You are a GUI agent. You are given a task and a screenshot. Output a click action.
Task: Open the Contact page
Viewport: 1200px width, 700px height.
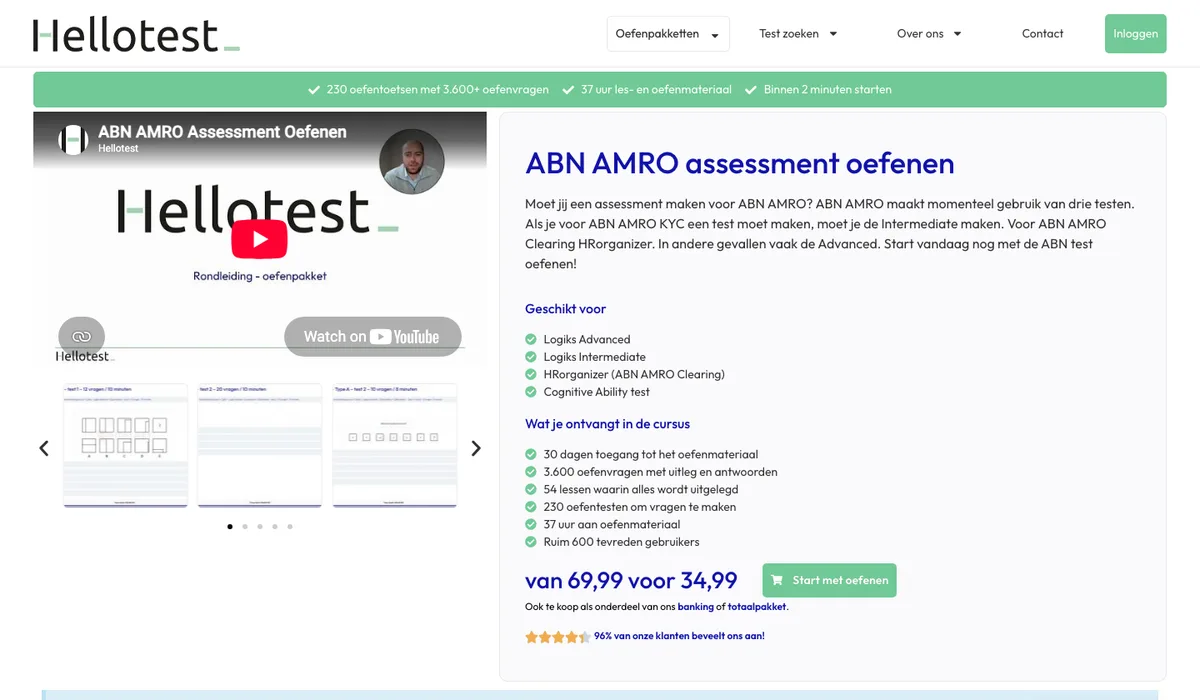1042,34
